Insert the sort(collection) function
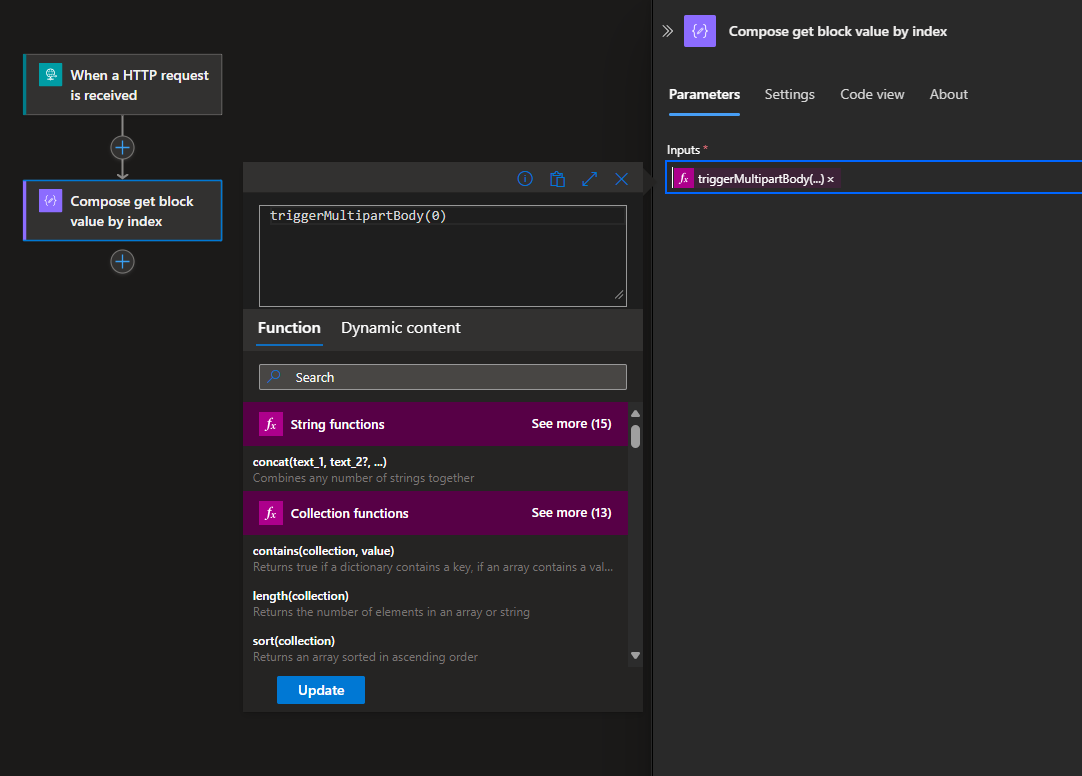 point(435,648)
